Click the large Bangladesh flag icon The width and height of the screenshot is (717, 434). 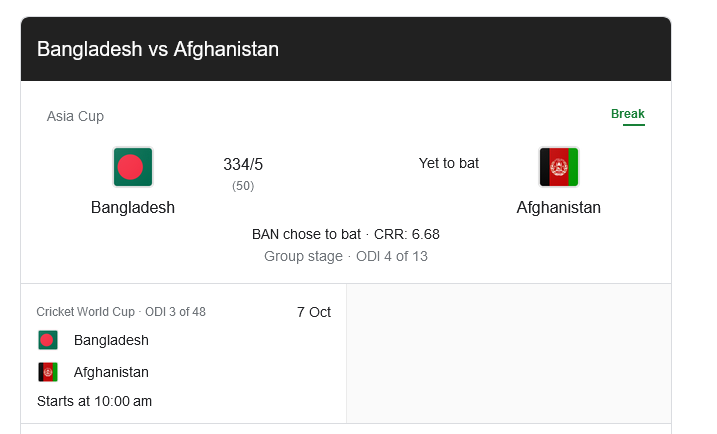click(x=133, y=167)
